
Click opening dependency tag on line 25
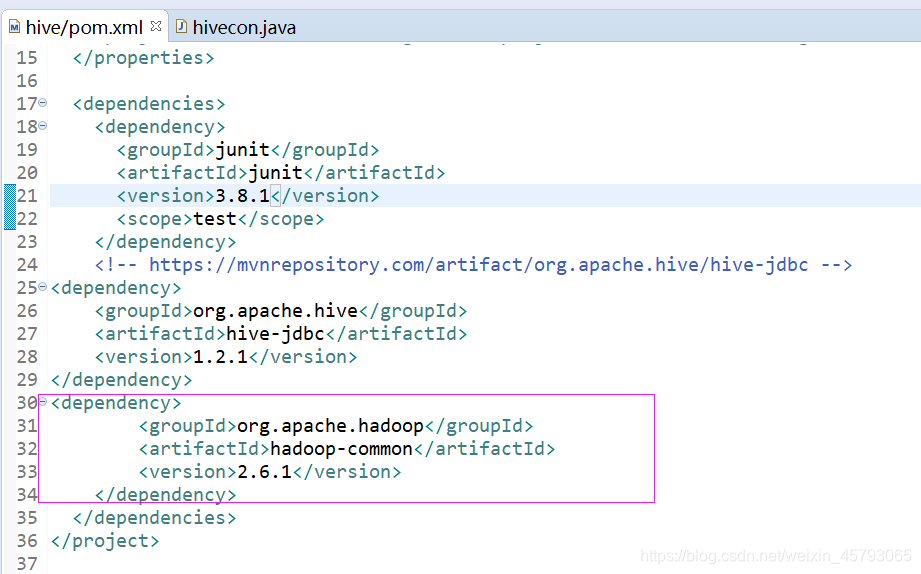tap(116, 287)
